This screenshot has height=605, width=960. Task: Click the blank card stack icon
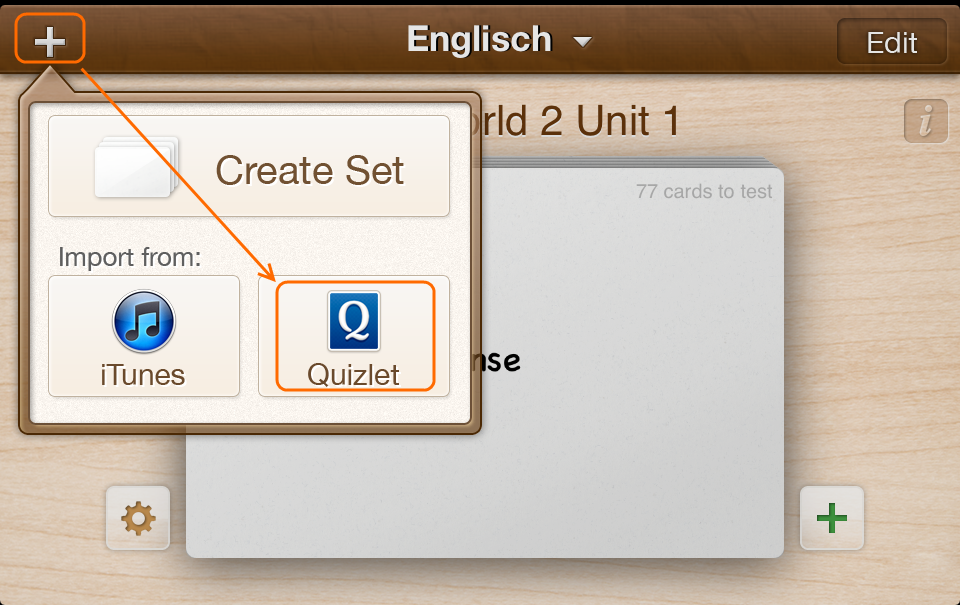click(x=136, y=167)
